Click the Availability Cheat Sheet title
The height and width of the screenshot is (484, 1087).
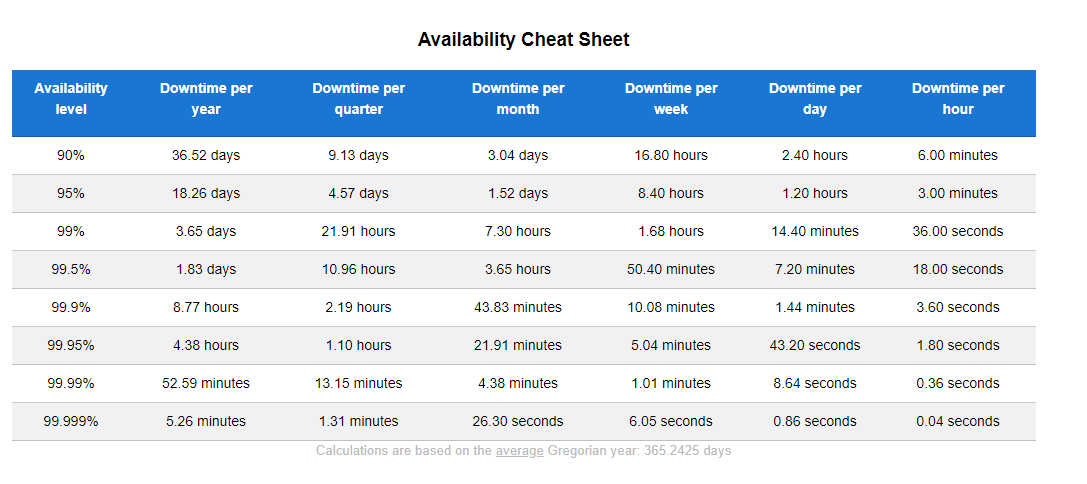tap(523, 40)
